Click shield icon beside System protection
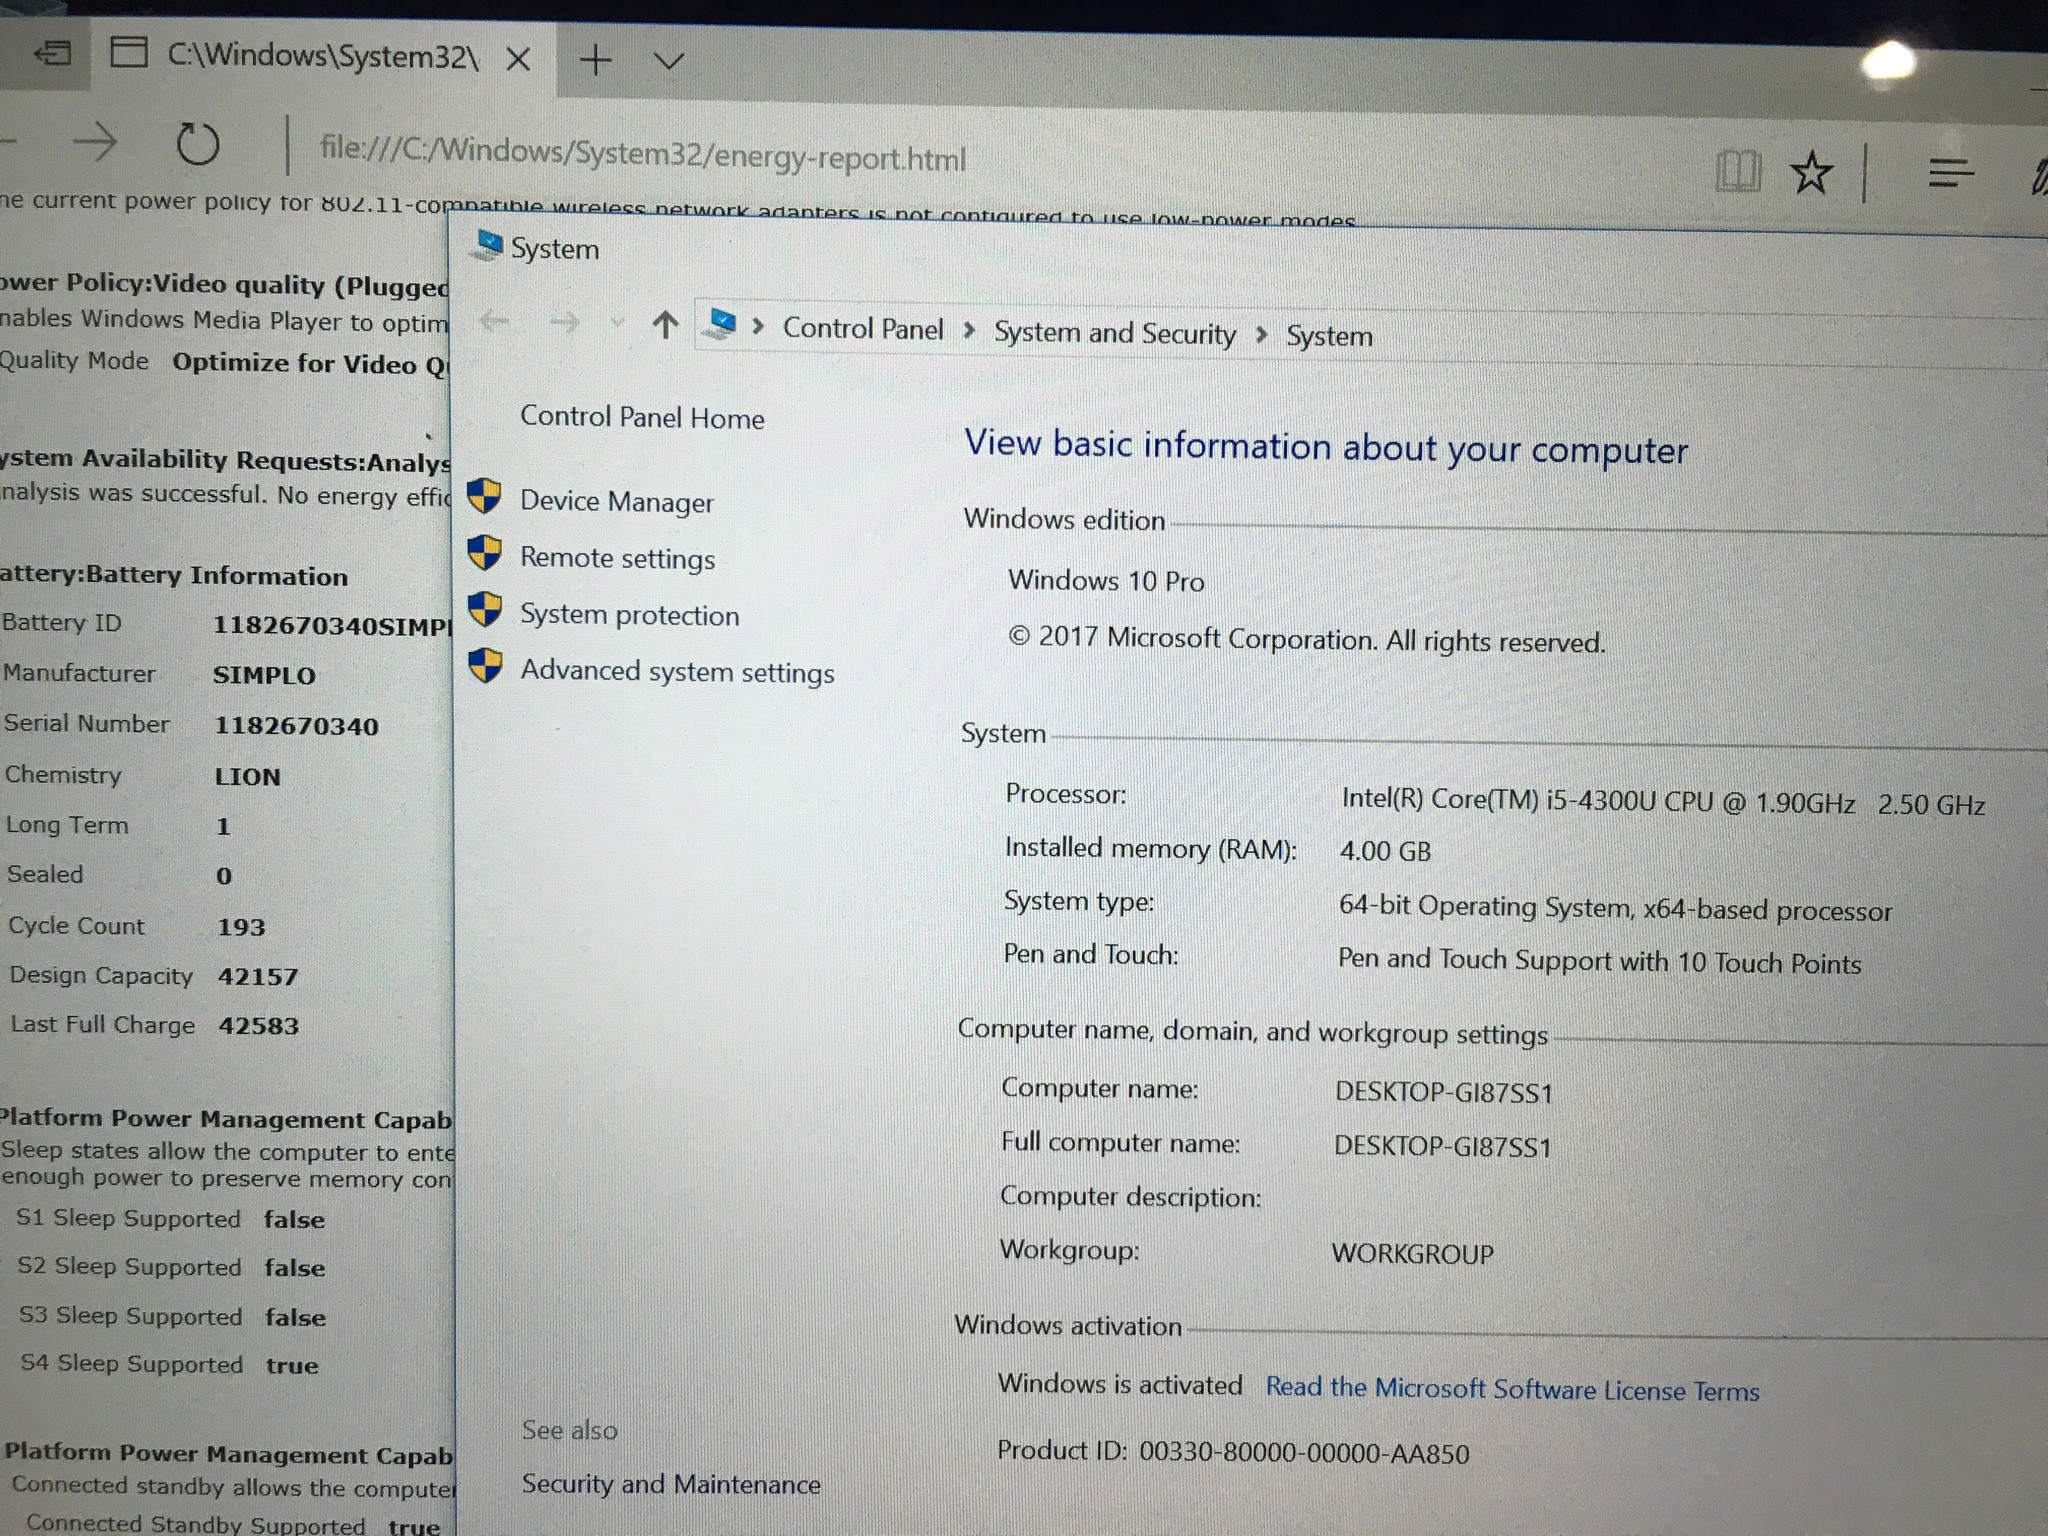 (x=485, y=608)
